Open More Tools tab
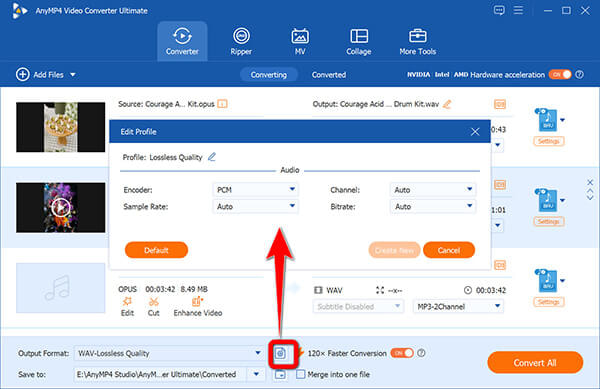Screen dimensions: 600x389 (417, 41)
